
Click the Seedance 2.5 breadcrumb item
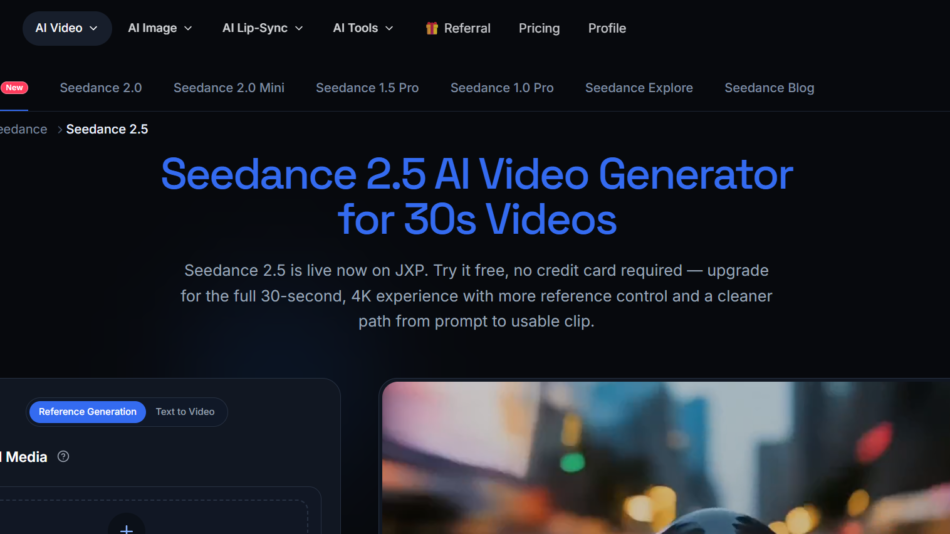pos(107,129)
